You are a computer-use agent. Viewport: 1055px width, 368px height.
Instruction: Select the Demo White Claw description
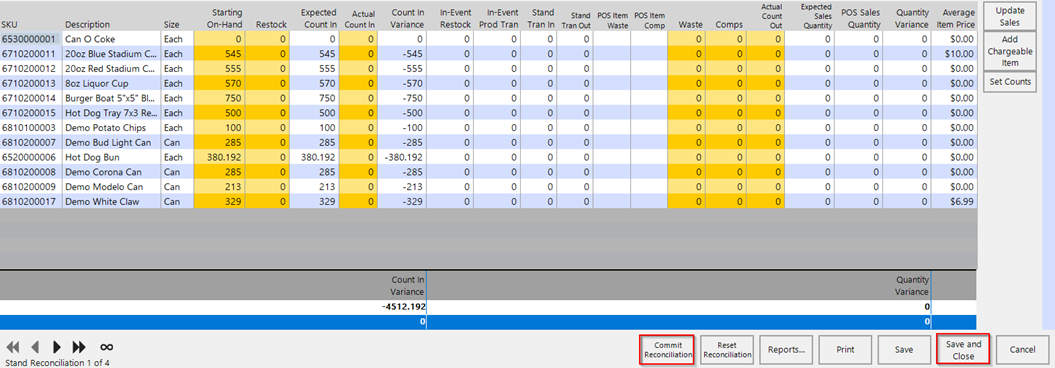coord(112,201)
